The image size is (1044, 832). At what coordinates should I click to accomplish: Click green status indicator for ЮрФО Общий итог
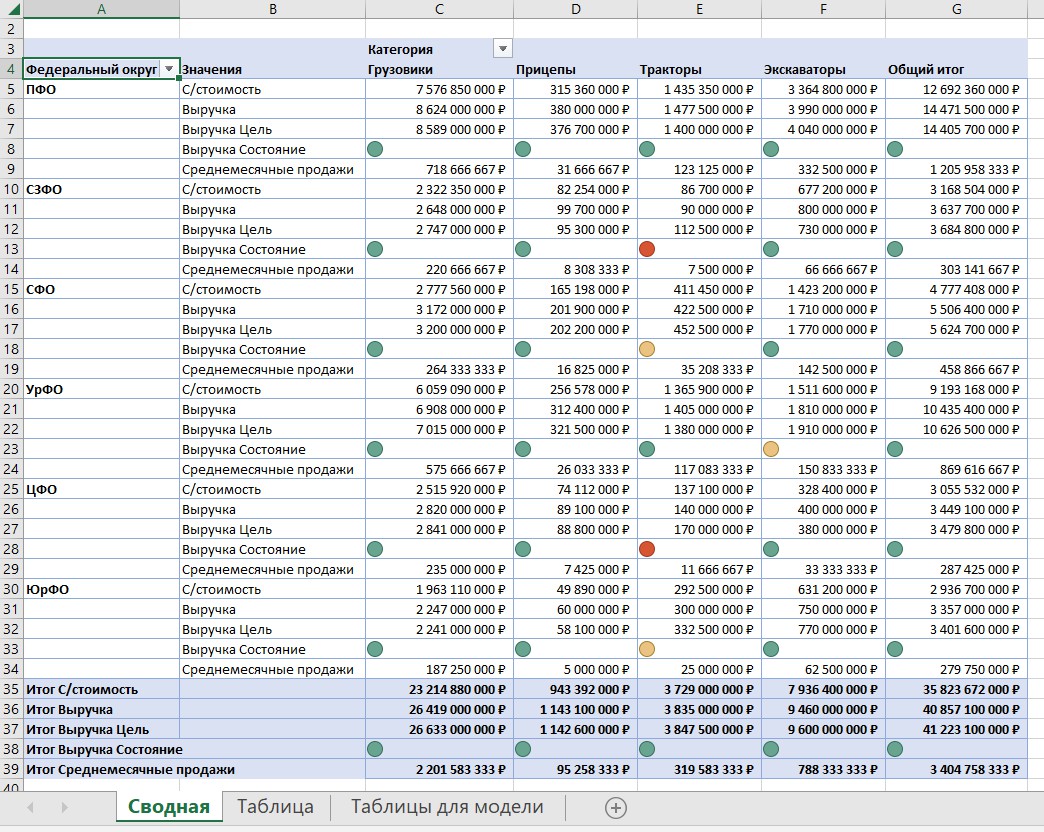[x=895, y=649]
